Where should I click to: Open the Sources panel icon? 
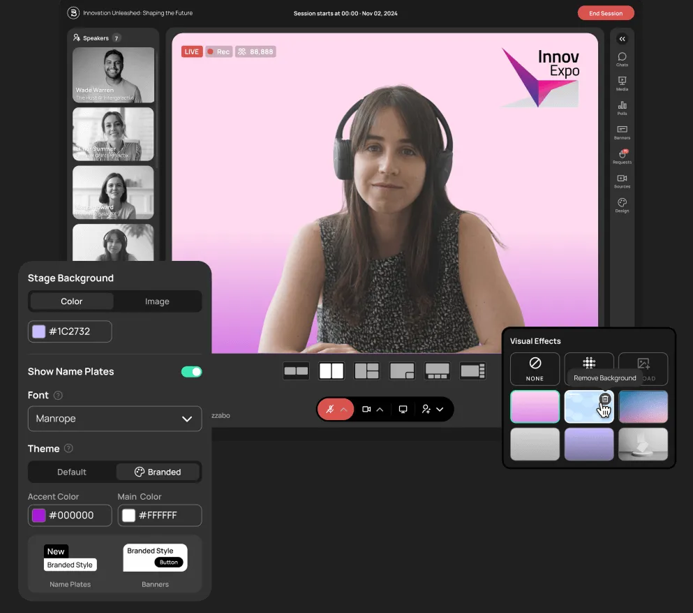(x=622, y=180)
